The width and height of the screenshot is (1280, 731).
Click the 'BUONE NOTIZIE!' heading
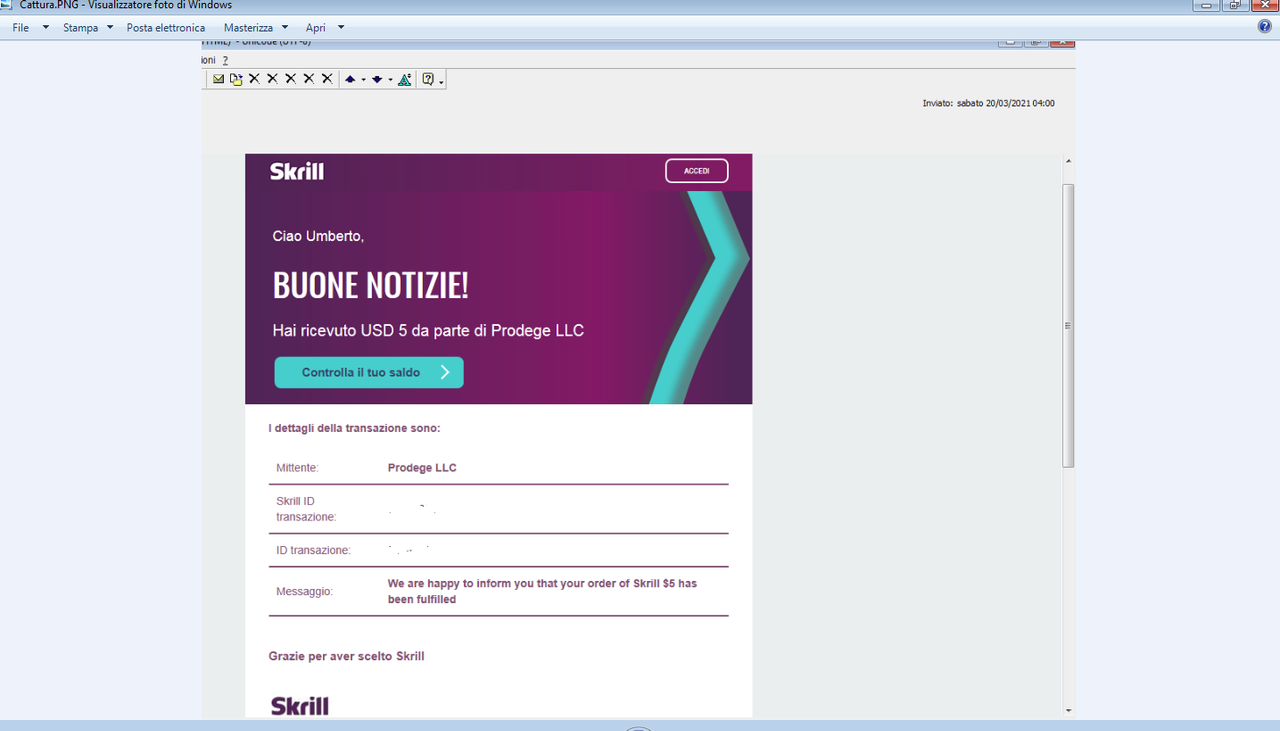[x=371, y=286]
